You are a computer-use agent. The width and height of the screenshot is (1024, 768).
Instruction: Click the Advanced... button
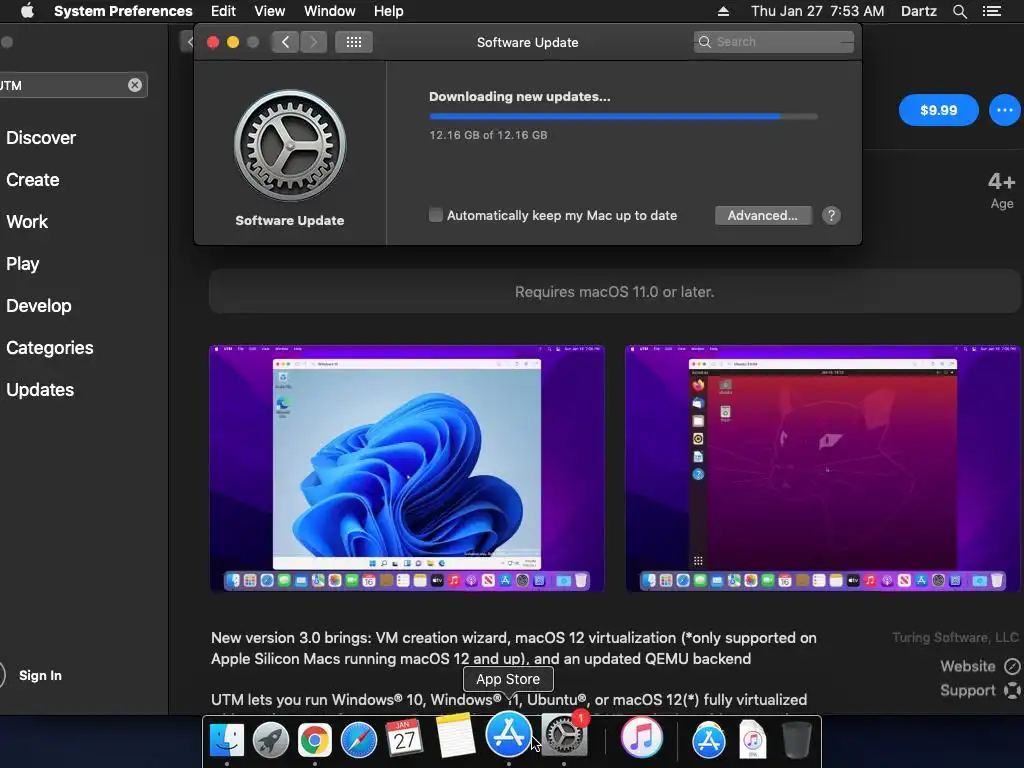[763, 216]
